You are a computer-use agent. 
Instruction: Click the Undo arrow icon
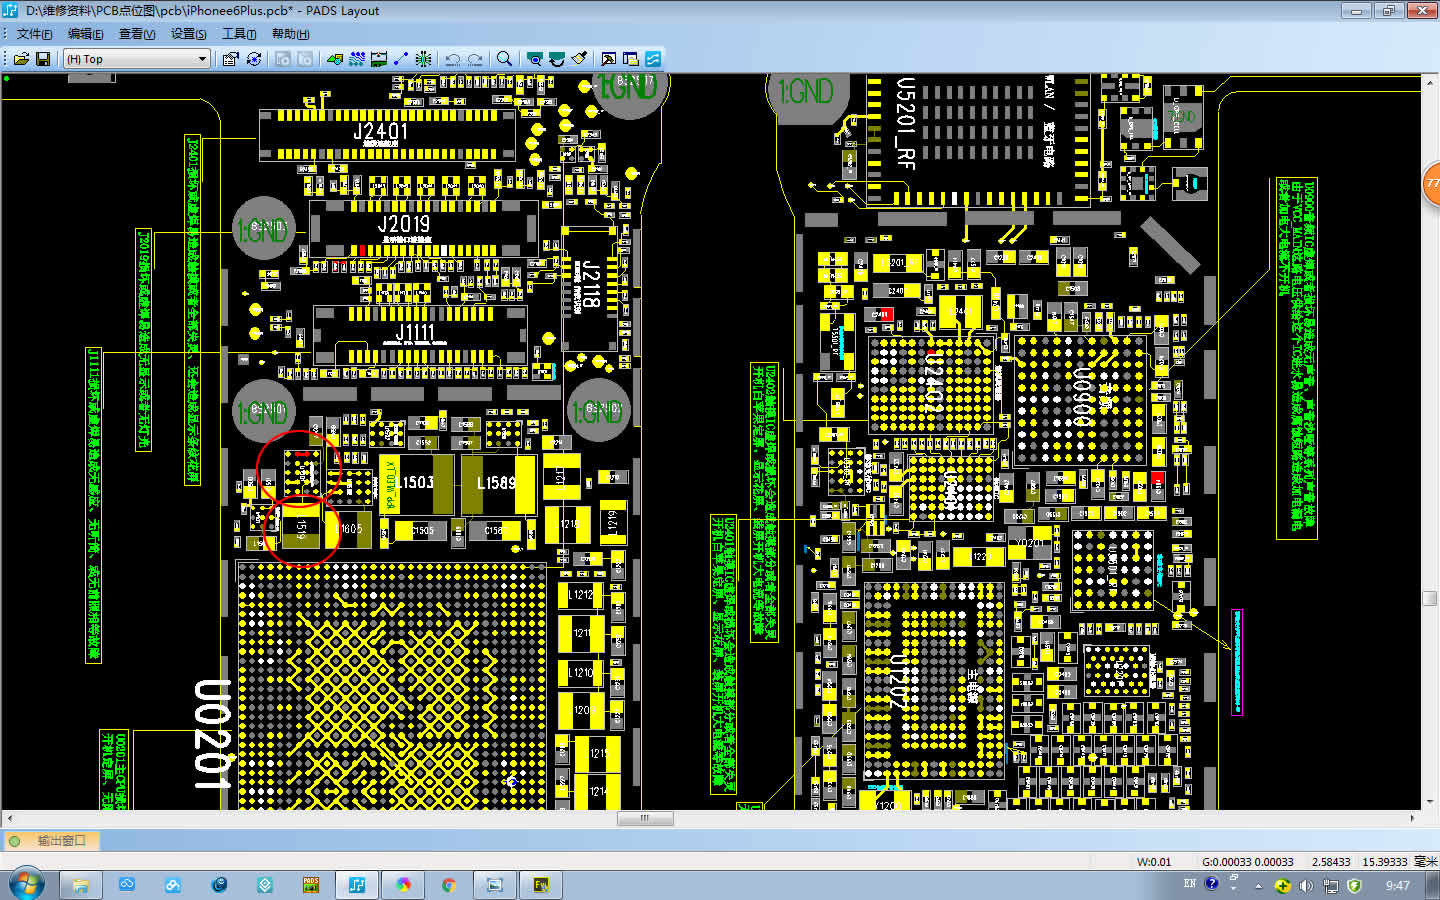[x=453, y=59]
